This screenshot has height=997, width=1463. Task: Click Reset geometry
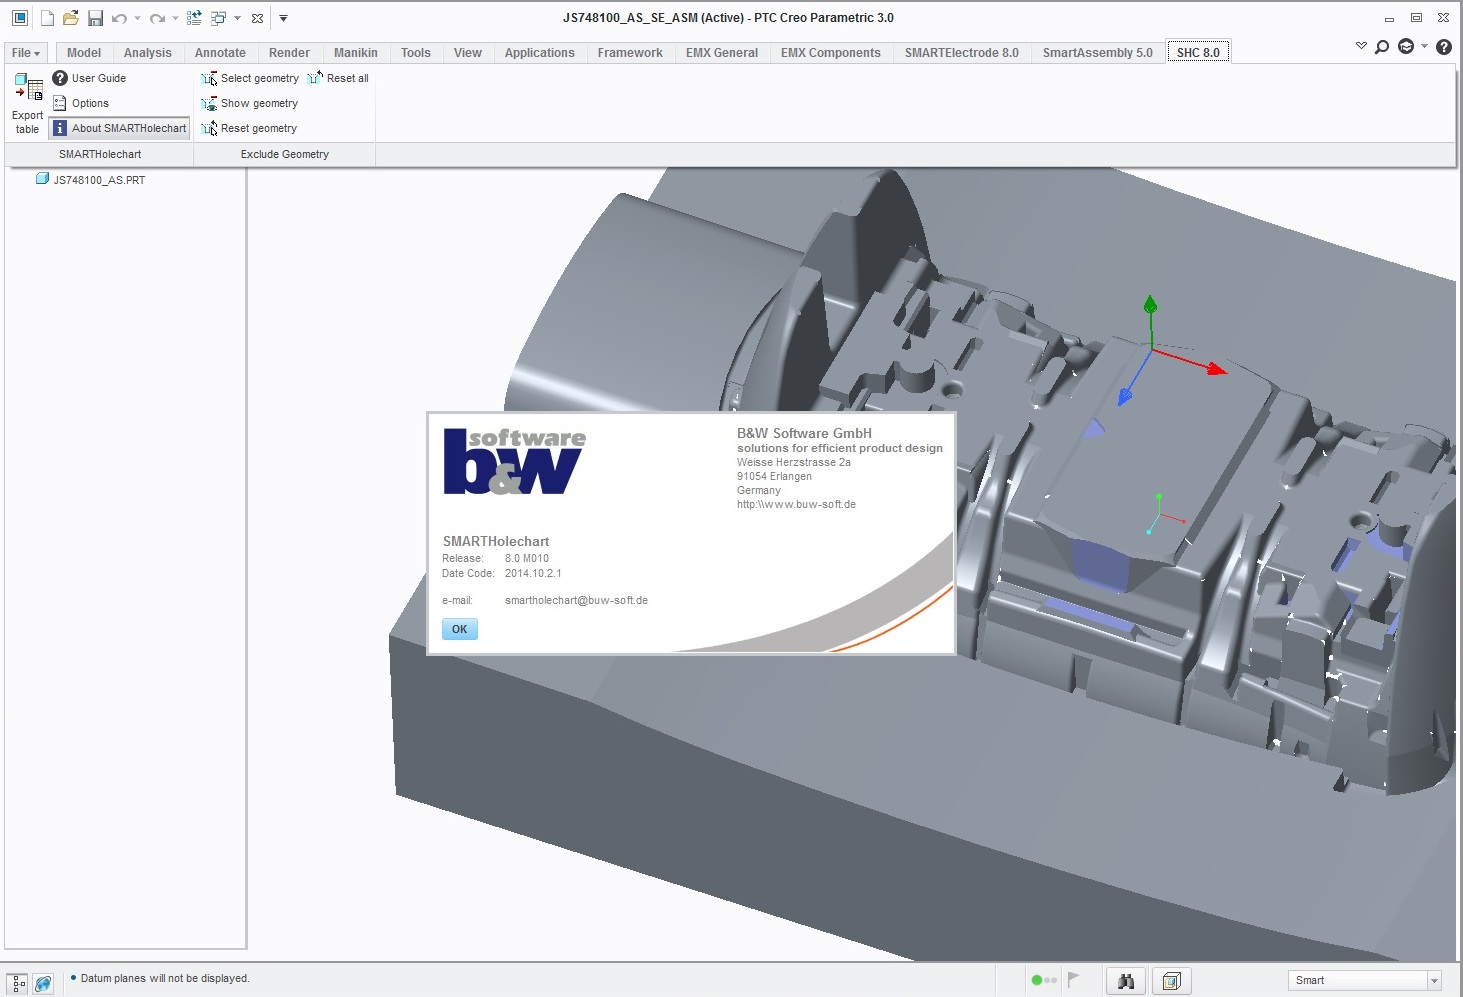[x=249, y=128]
